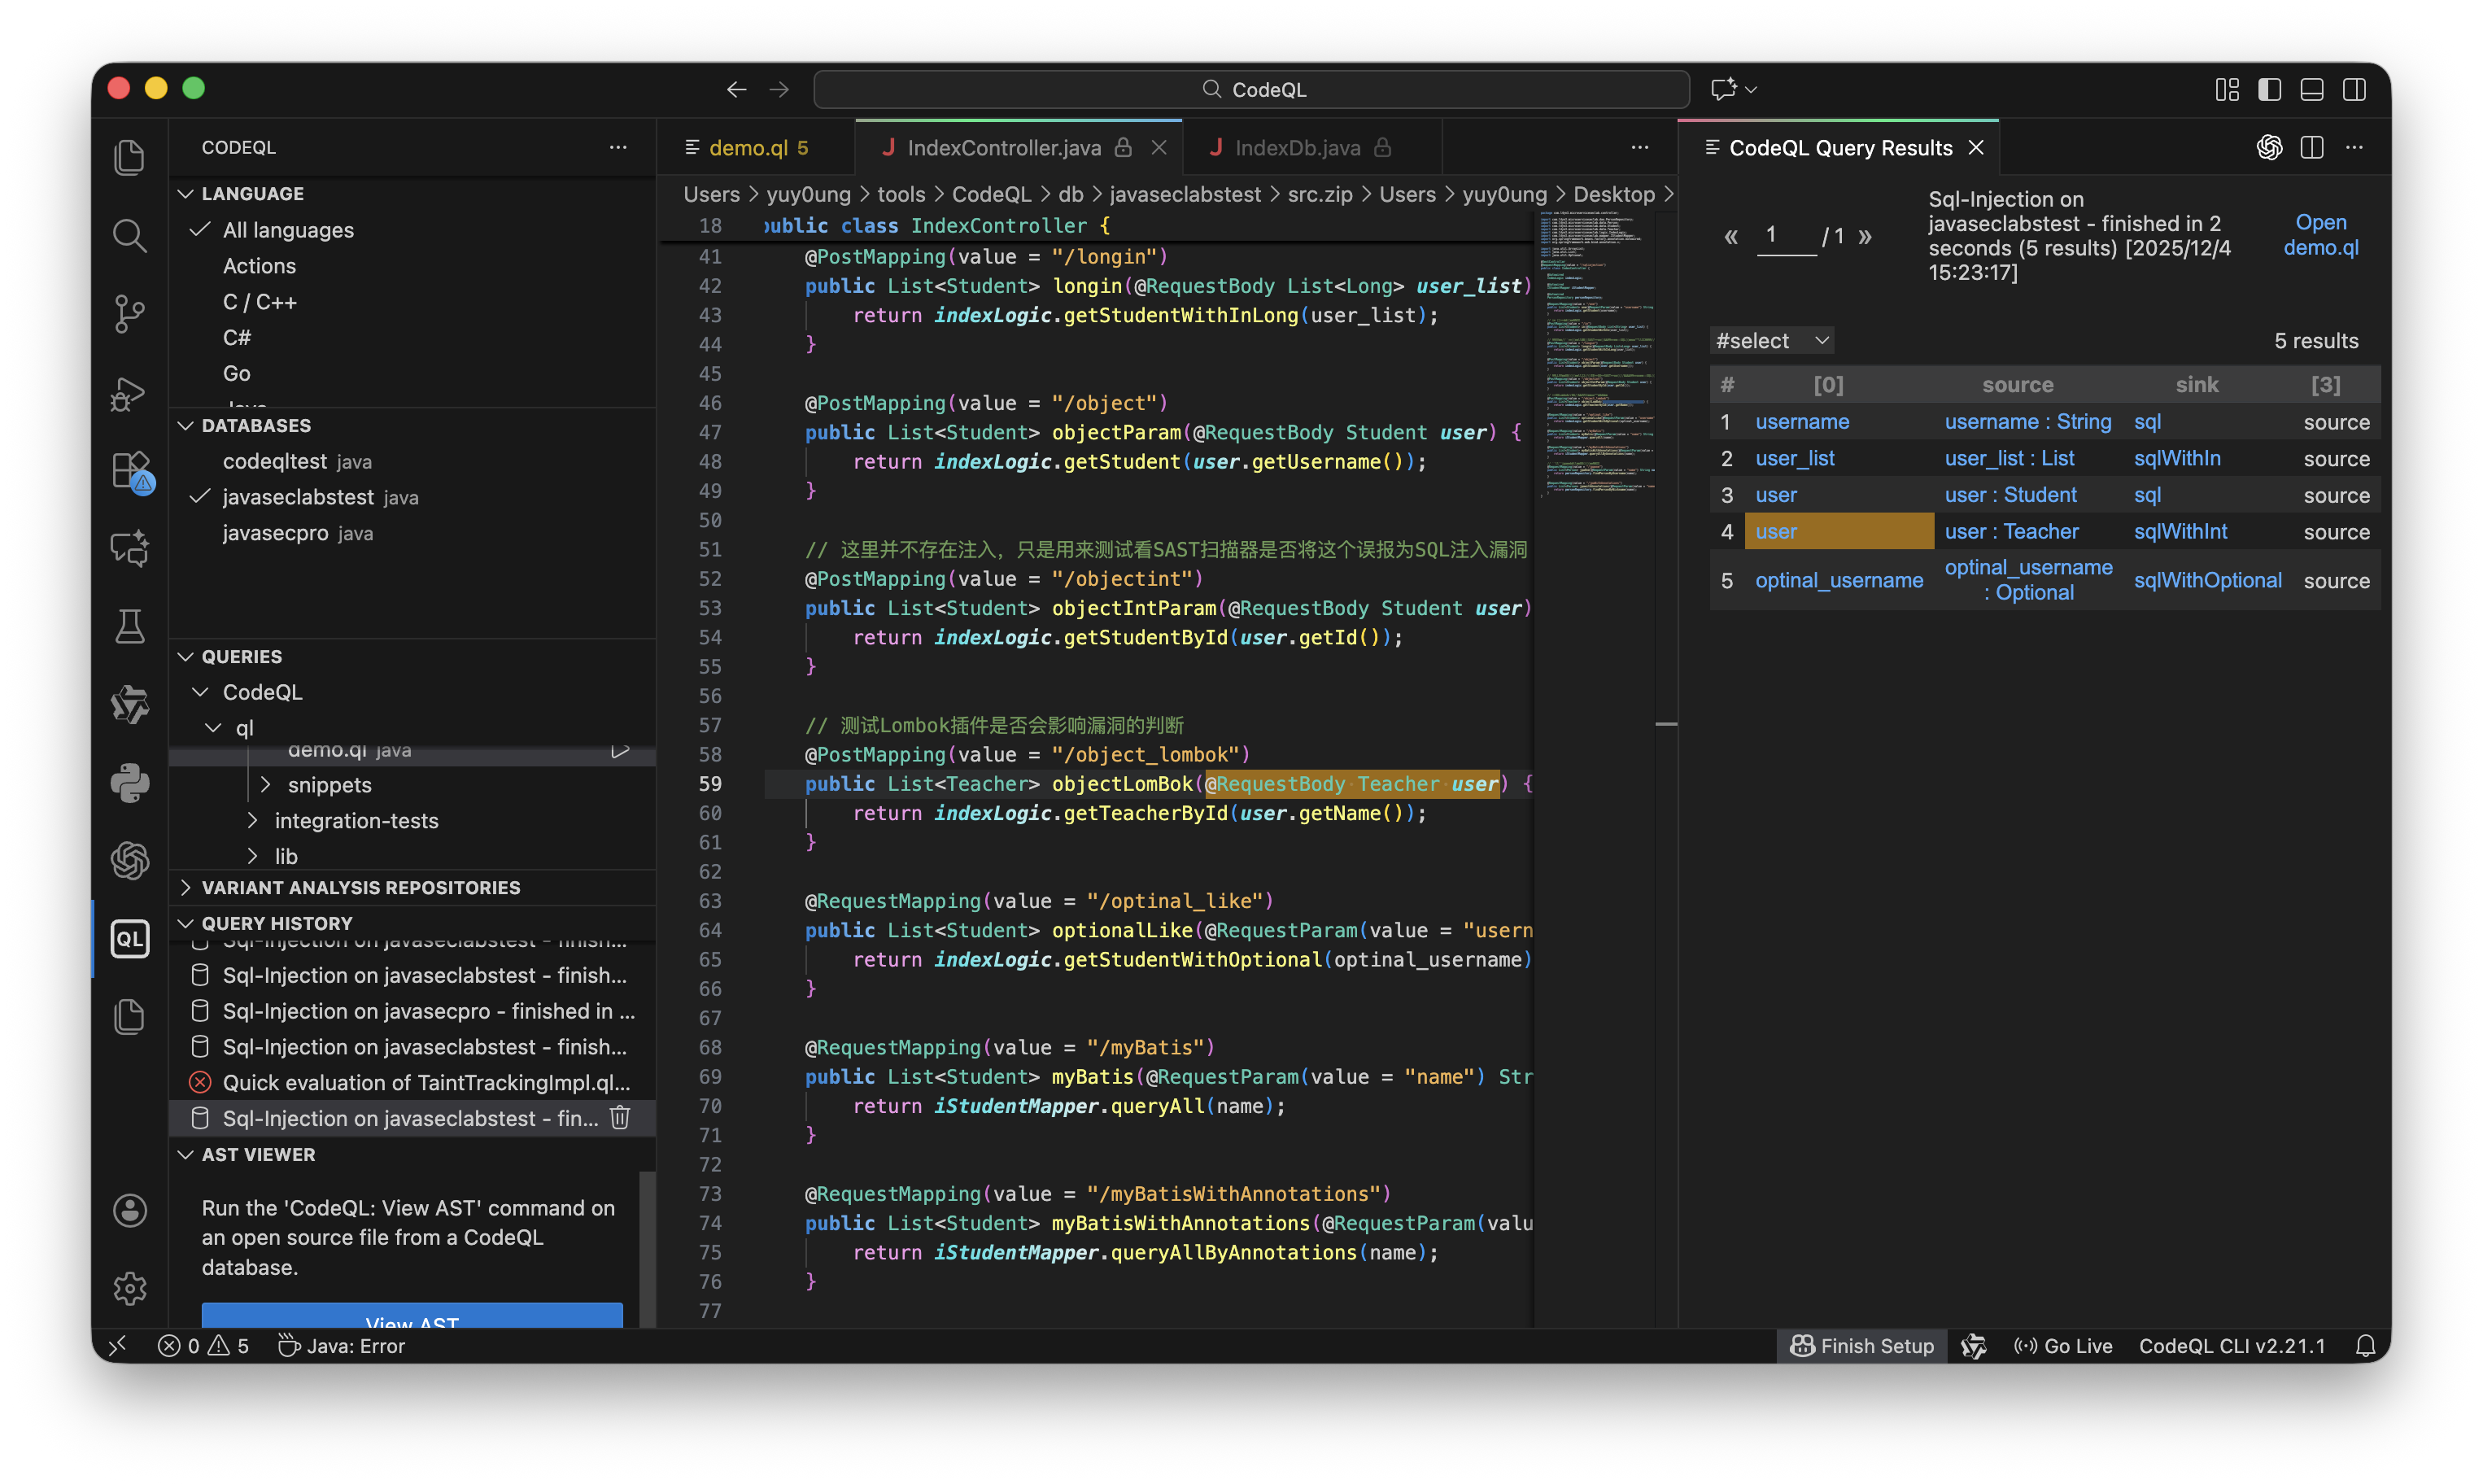Click the Open demo.ql link

click(2320, 235)
